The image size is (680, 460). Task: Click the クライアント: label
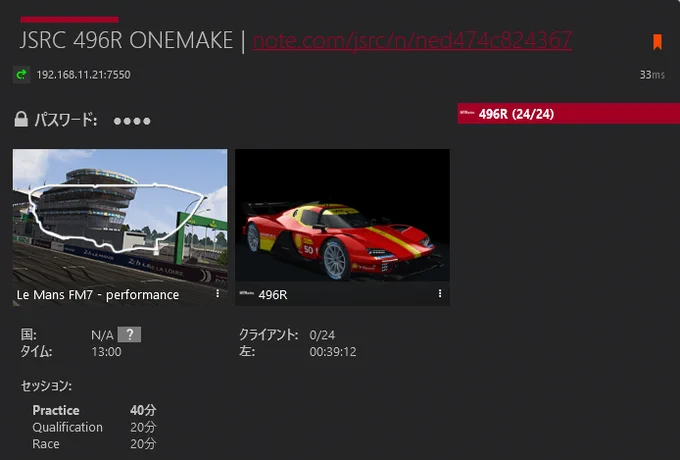[268, 335]
